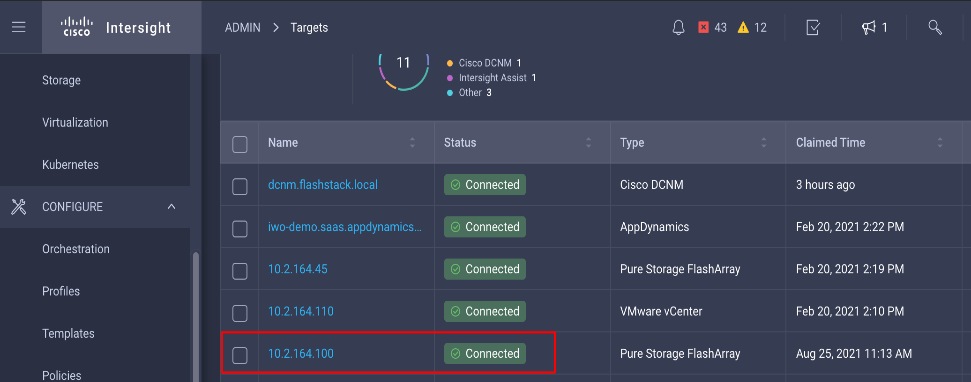
Task: Click the Intersight Assist legend entry
Action: pos(491,78)
